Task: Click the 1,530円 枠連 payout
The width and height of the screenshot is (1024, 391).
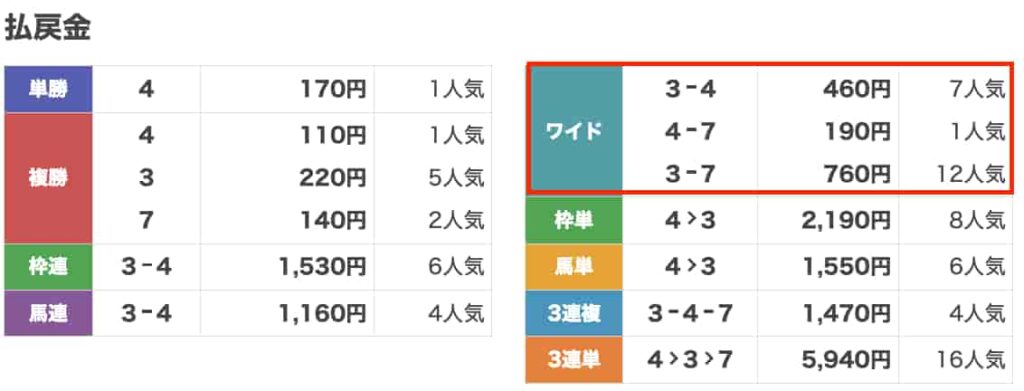Action: [323, 267]
